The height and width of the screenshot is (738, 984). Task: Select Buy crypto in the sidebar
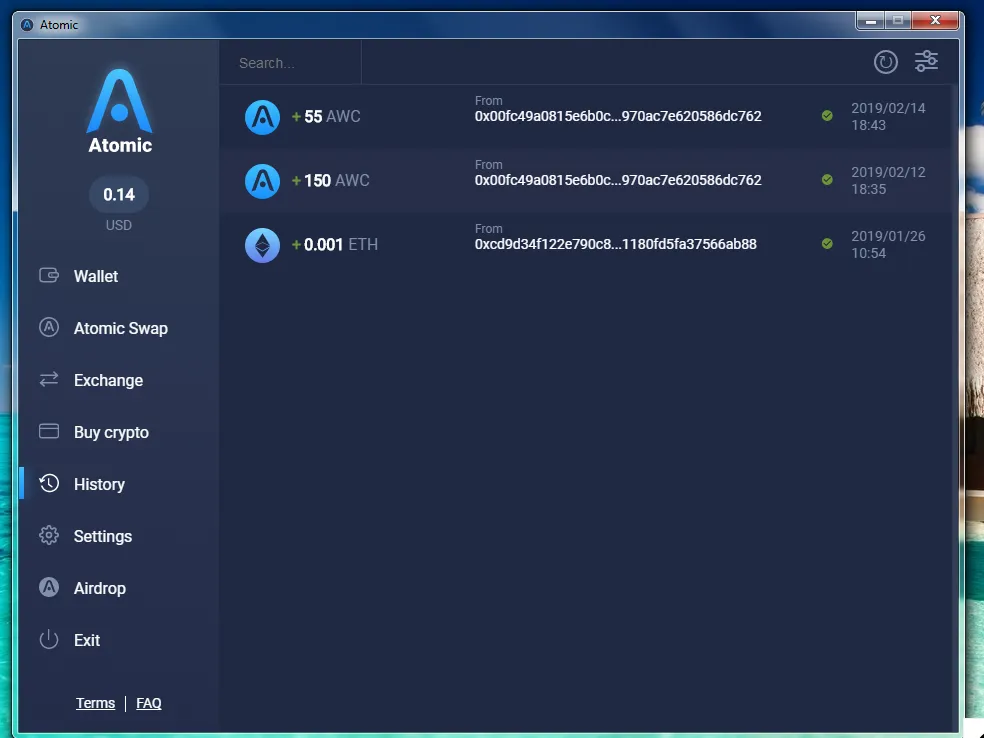(x=111, y=432)
